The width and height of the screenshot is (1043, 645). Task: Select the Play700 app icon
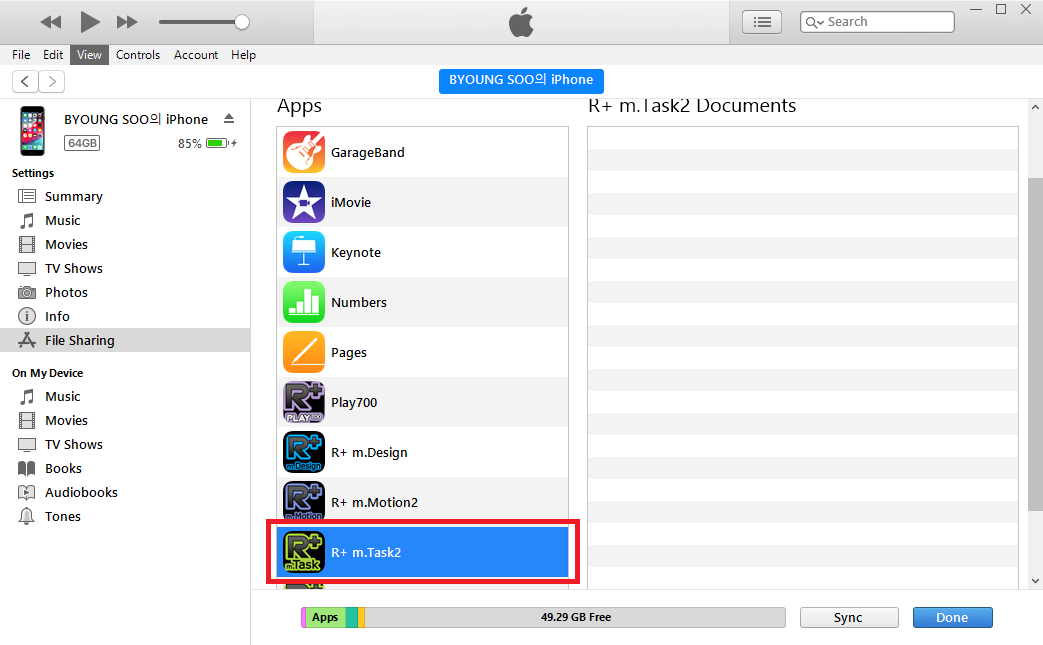[304, 402]
